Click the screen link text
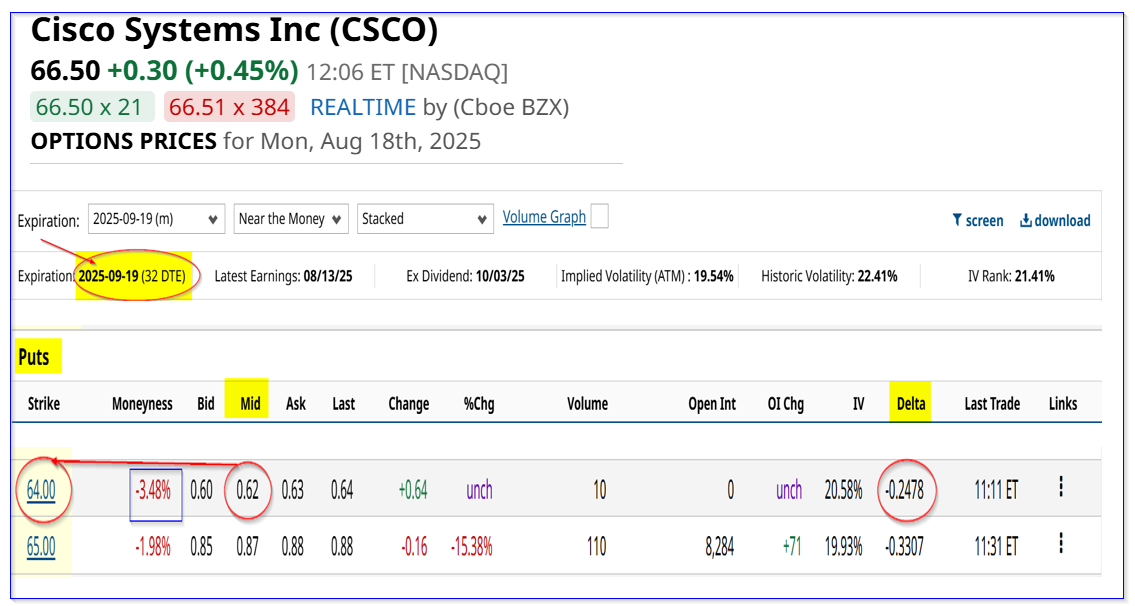 click(x=984, y=220)
